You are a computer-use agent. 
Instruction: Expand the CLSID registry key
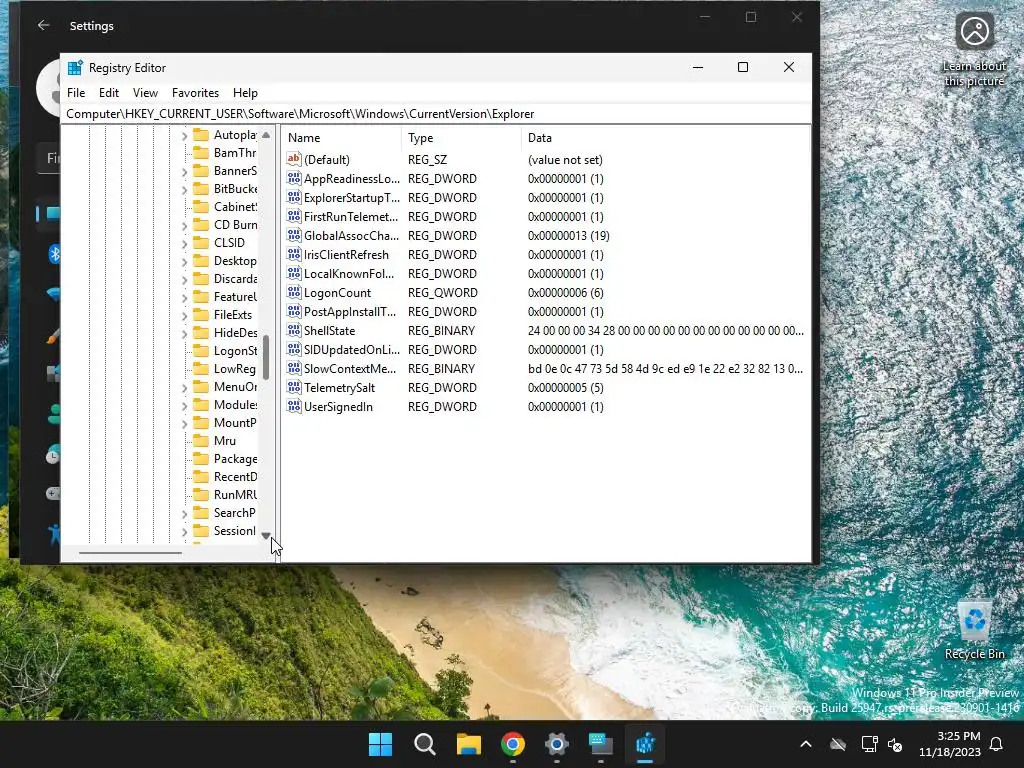pyautogui.click(x=184, y=244)
